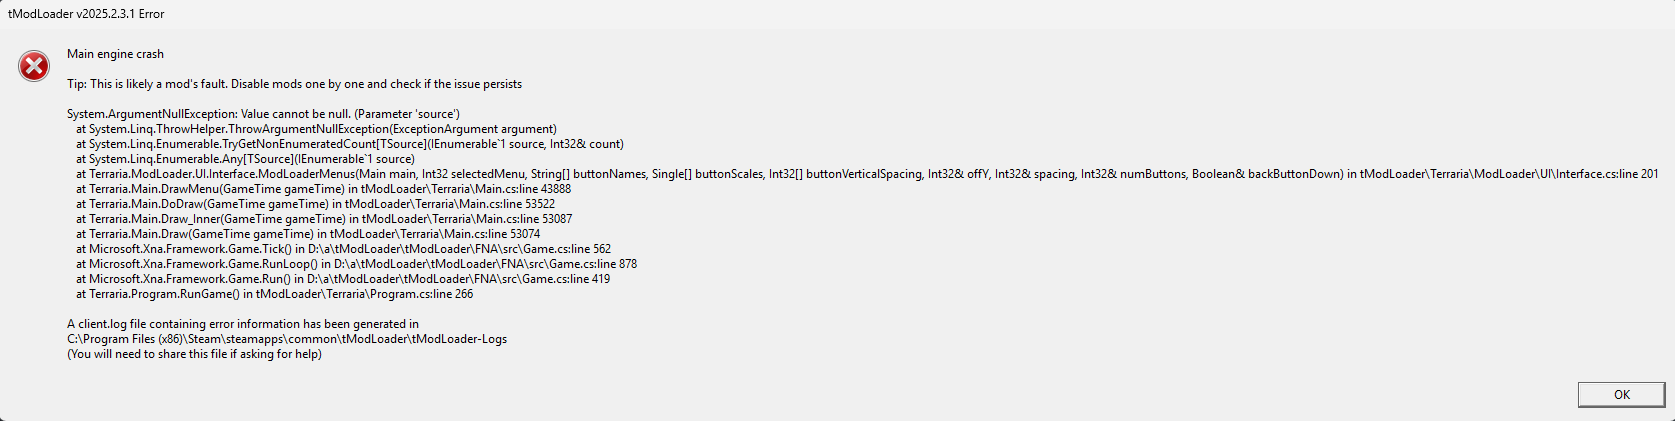This screenshot has height=421, width=1675.
Task: Click the mod's fault tip line
Action: pos(294,84)
